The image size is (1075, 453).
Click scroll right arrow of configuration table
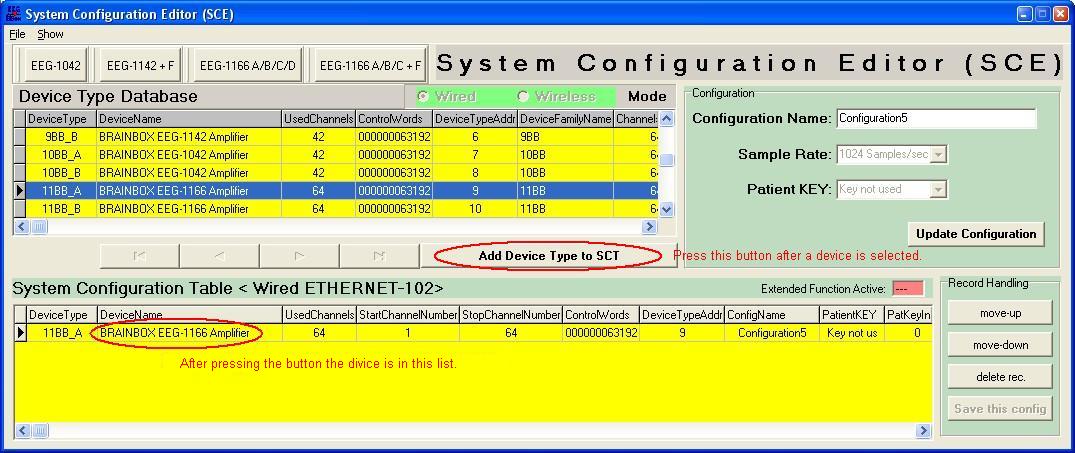tap(923, 430)
